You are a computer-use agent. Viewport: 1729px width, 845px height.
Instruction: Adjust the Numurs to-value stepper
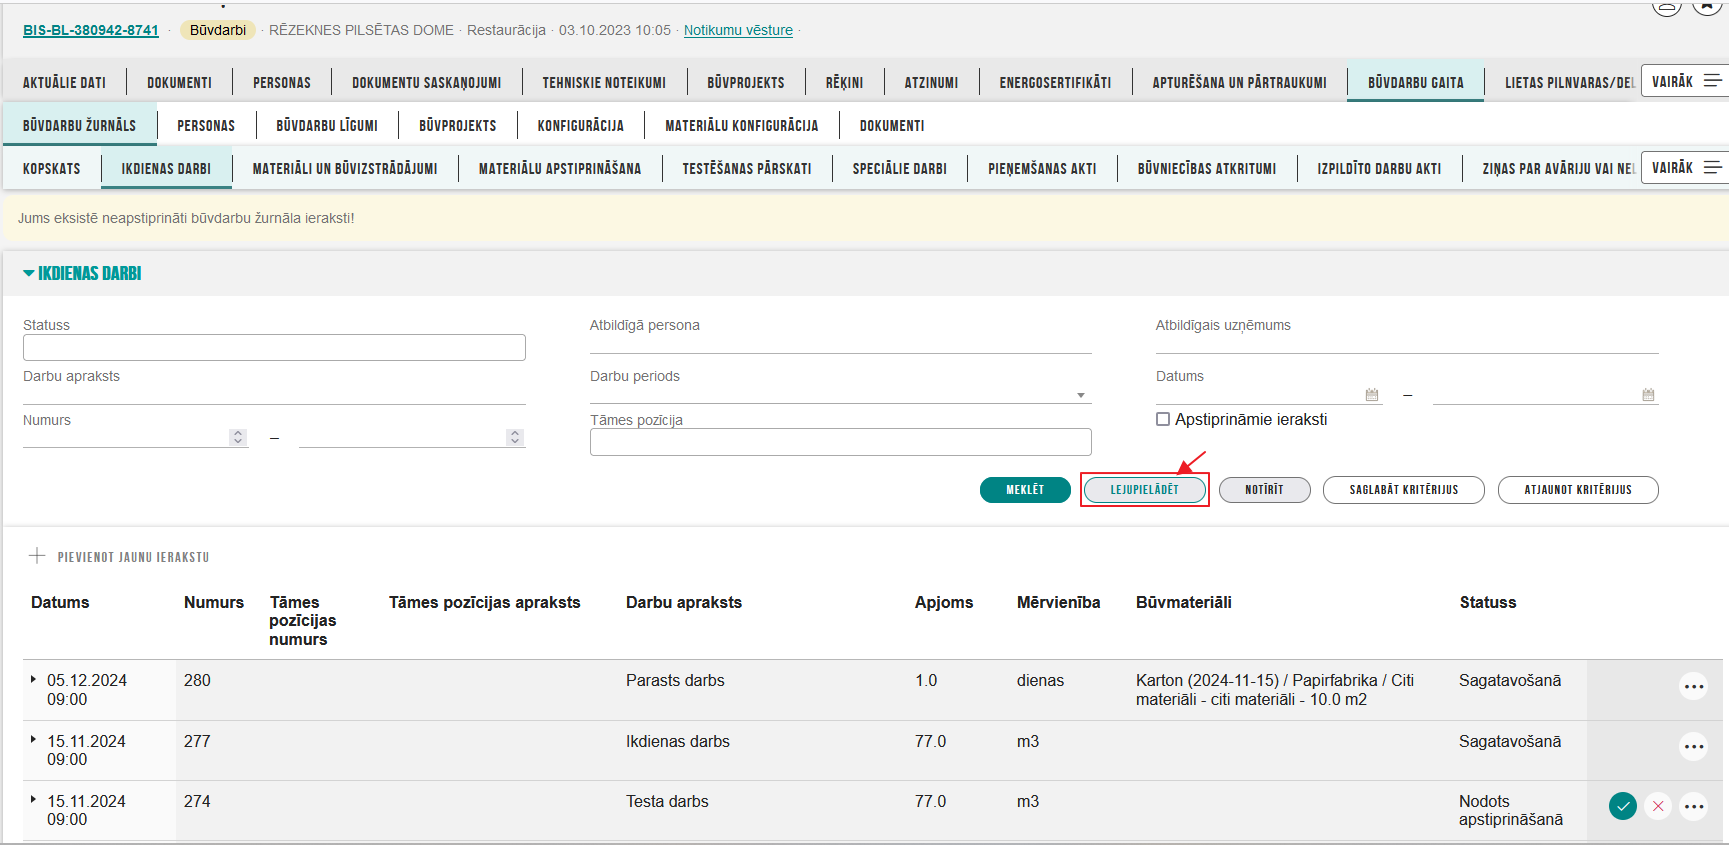click(x=514, y=437)
